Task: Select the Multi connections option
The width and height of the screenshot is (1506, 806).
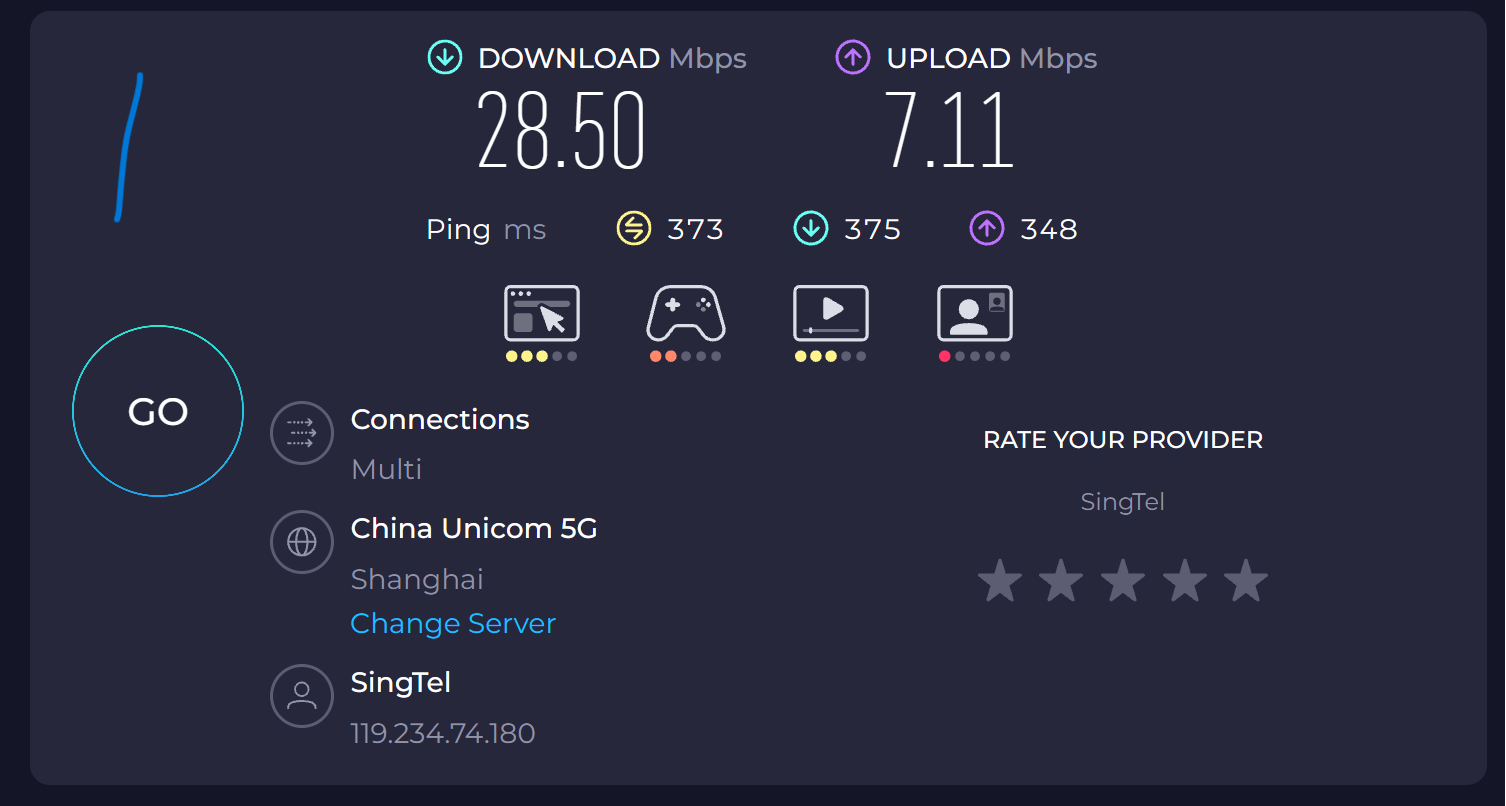Action: 387,469
